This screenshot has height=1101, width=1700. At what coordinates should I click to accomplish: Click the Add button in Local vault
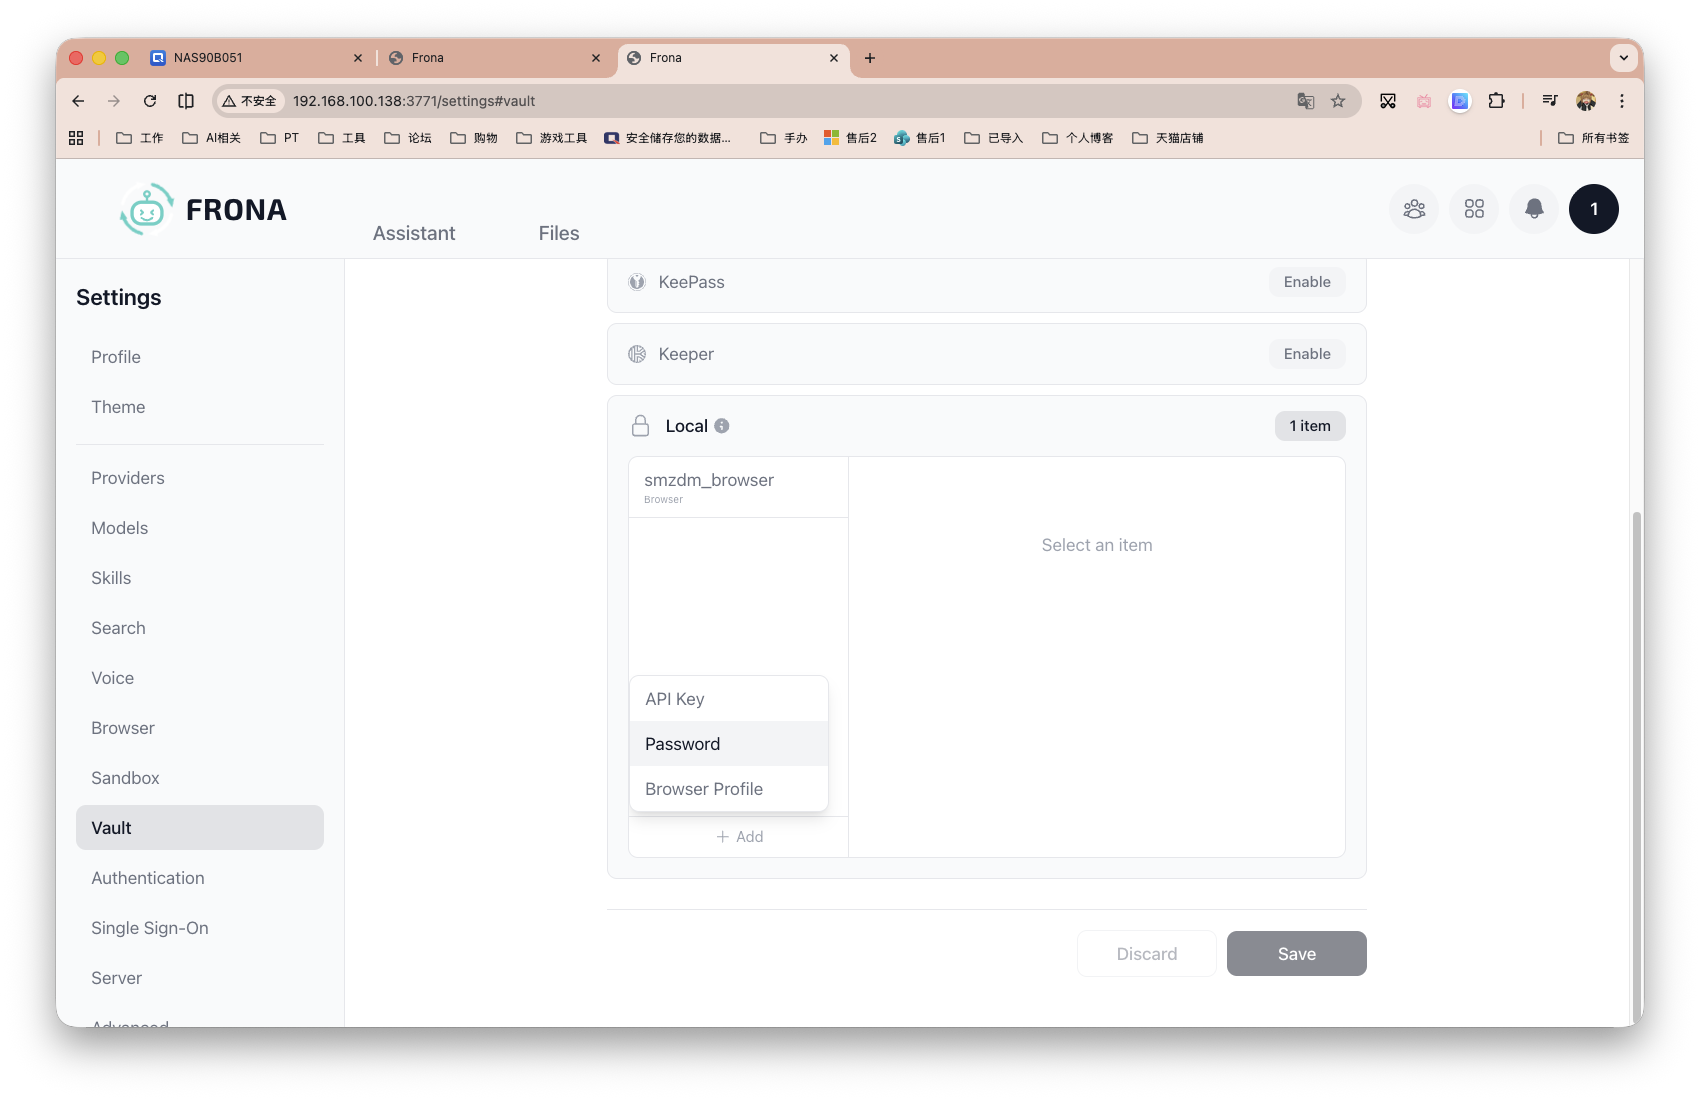[x=739, y=837]
